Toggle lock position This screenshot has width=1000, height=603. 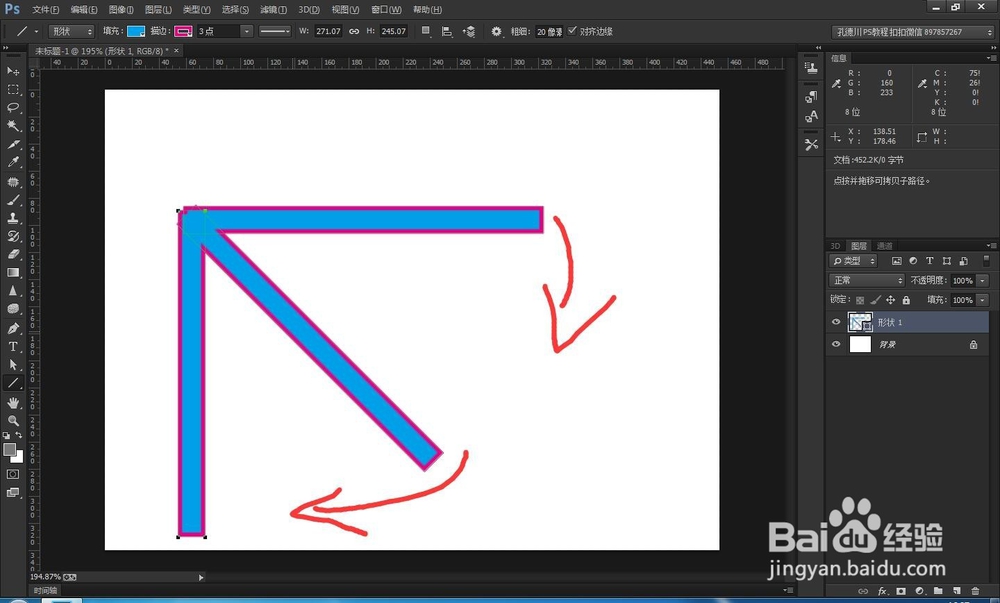point(891,300)
